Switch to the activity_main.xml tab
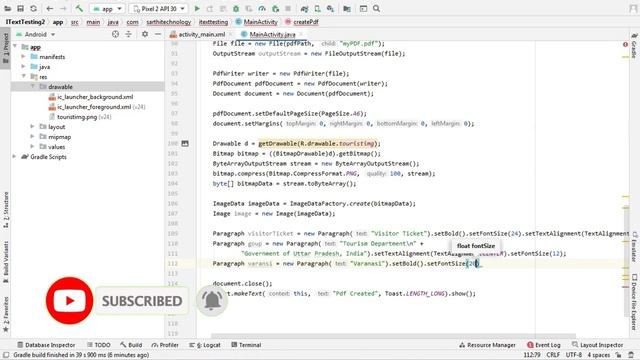This screenshot has height=360, width=640. (202, 35)
